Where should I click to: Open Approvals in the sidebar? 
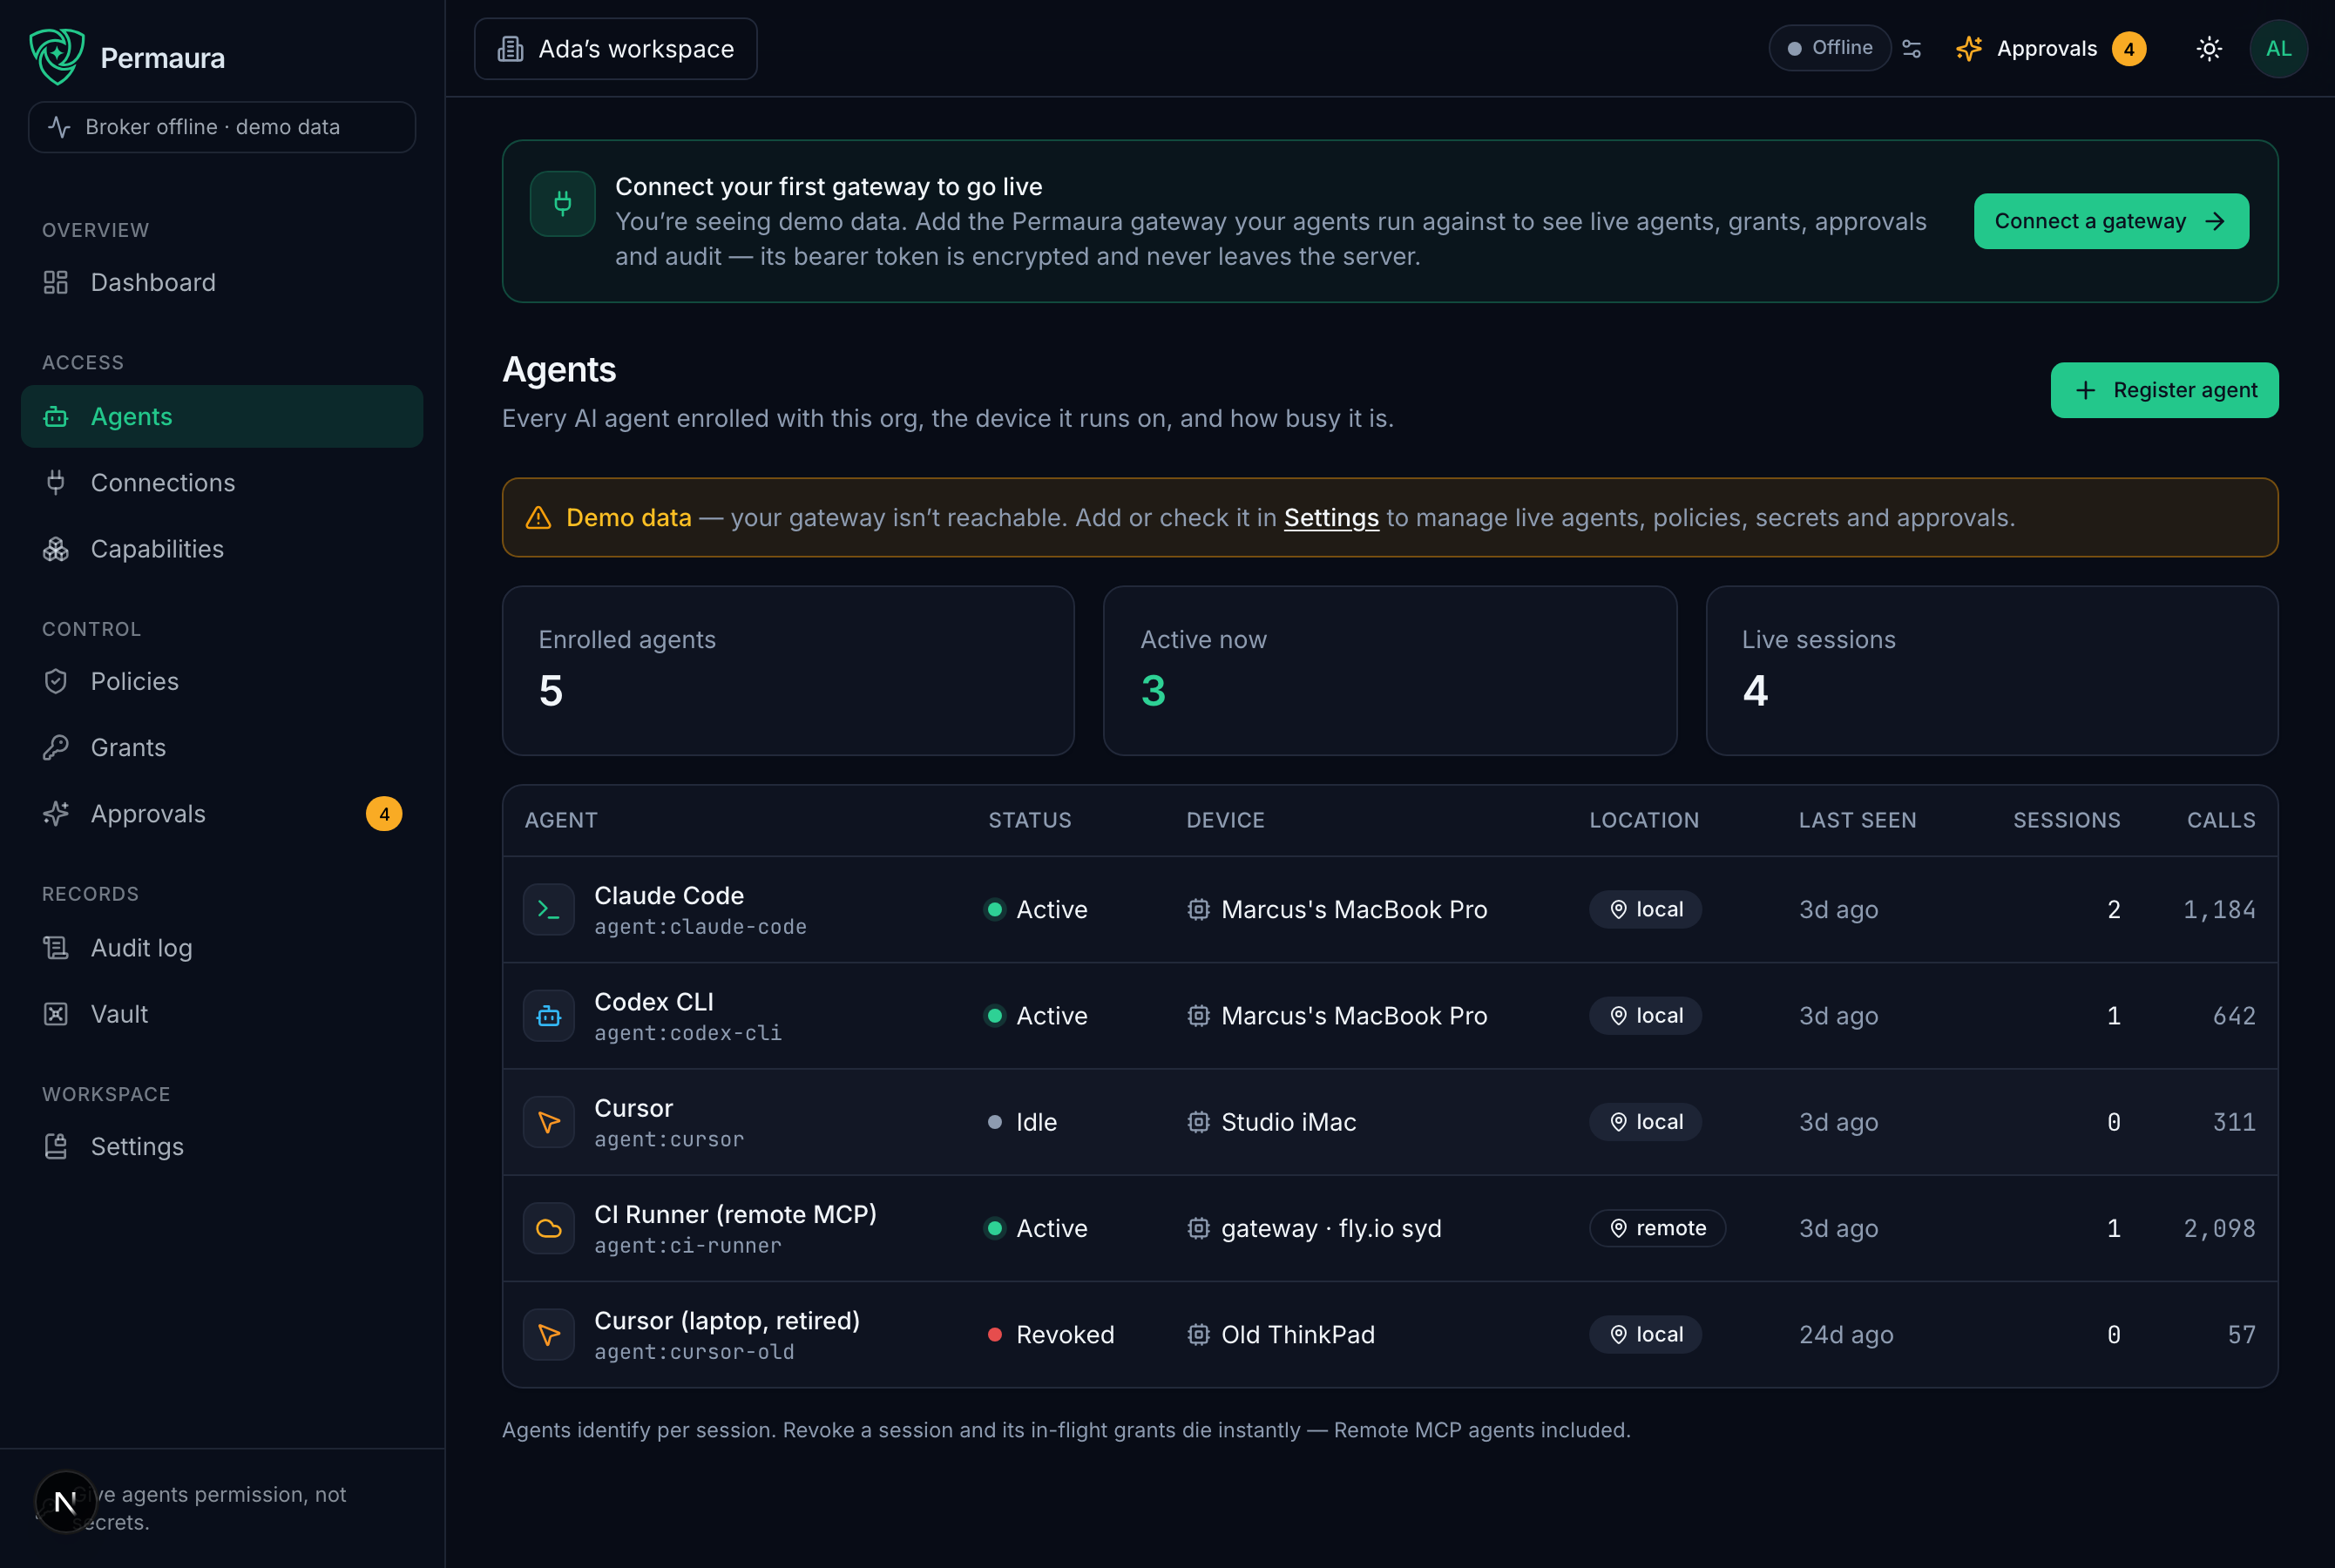point(222,814)
